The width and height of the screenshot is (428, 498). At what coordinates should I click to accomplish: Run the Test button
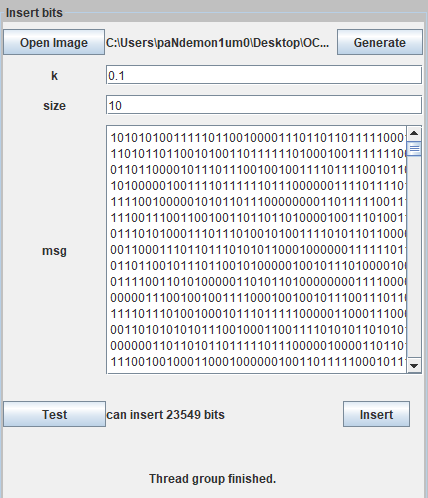point(54,414)
